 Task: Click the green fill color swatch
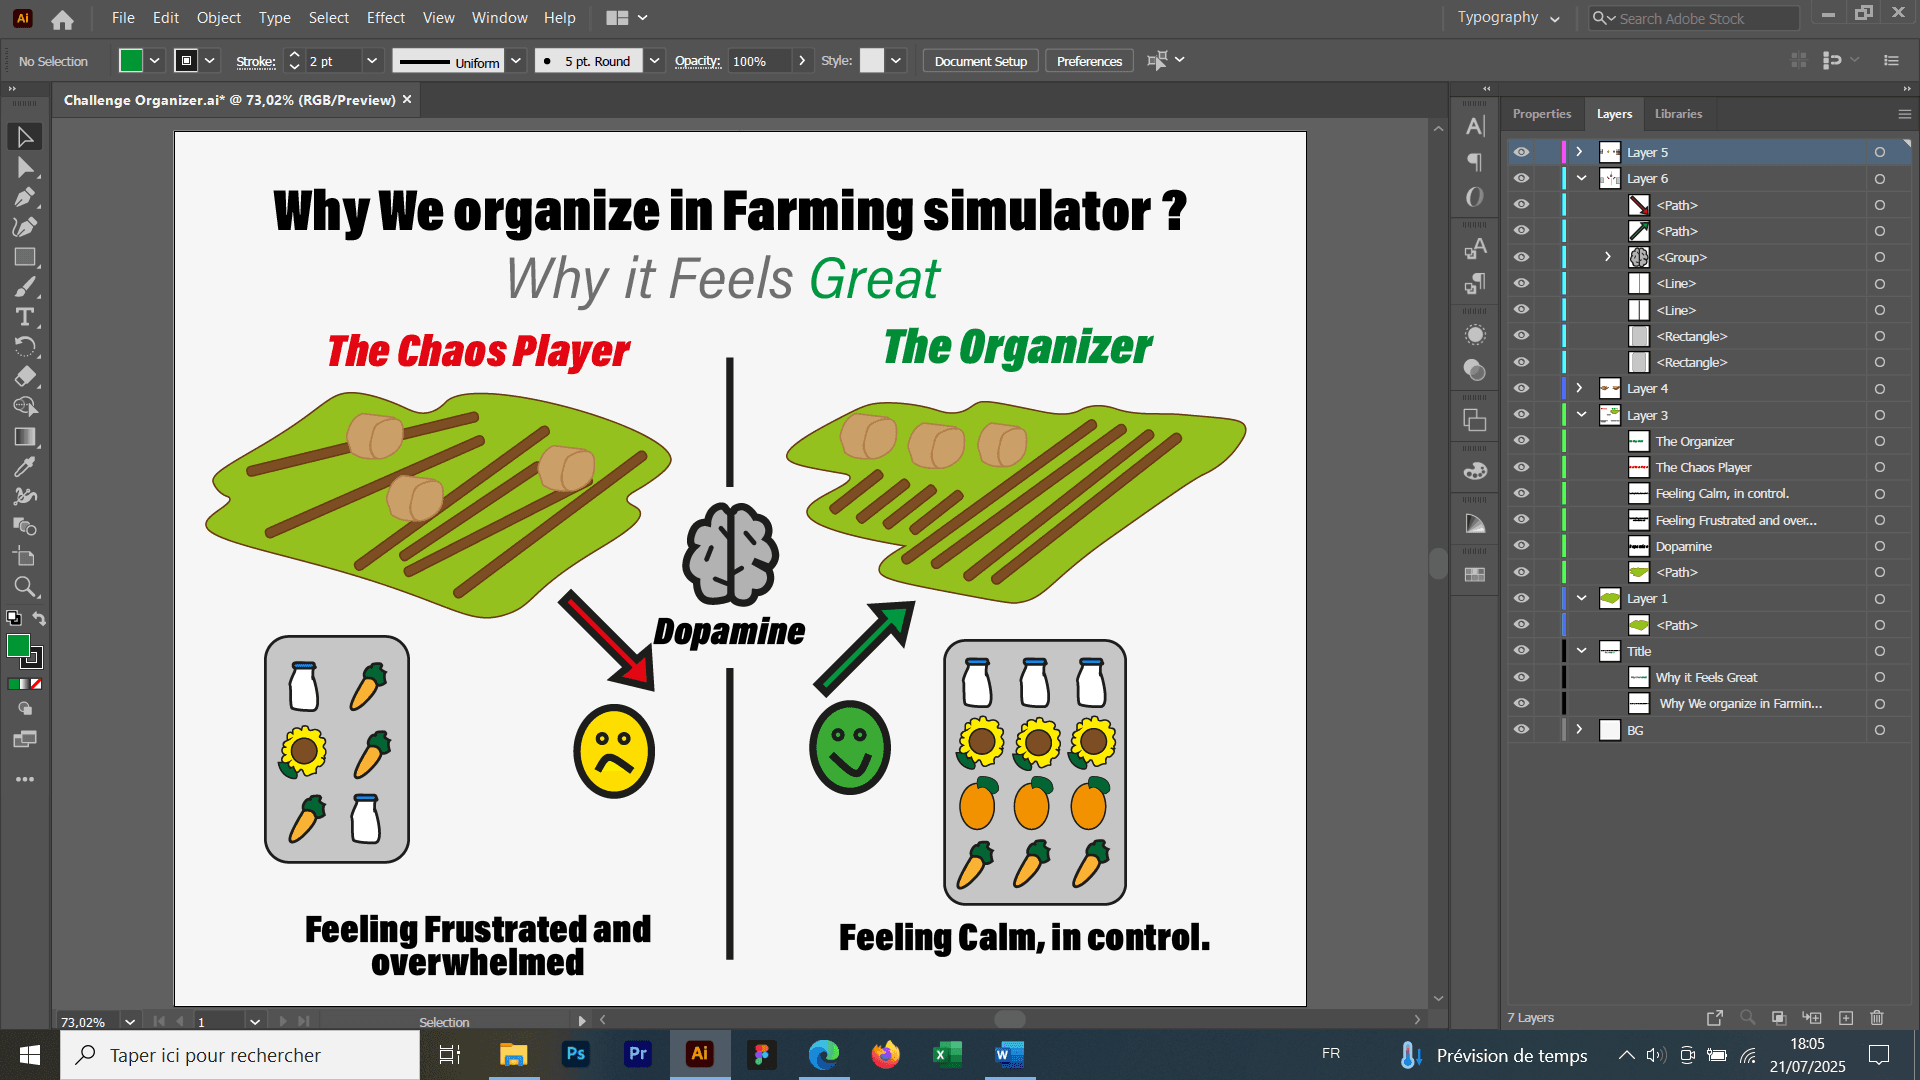tap(131, 61)
